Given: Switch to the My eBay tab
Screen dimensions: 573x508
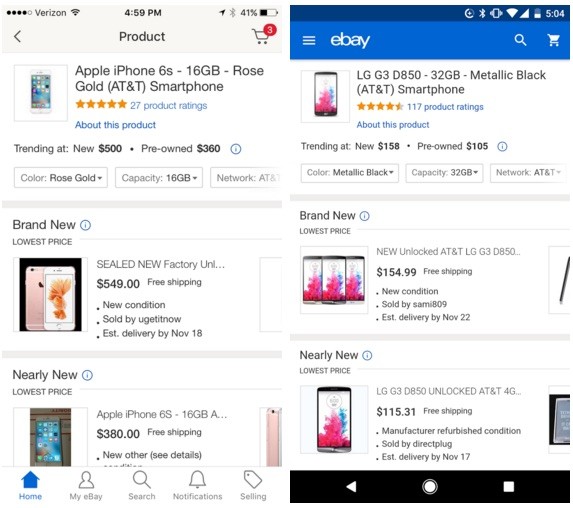Looking at the screenshot, I should click(x=86, y=486).
